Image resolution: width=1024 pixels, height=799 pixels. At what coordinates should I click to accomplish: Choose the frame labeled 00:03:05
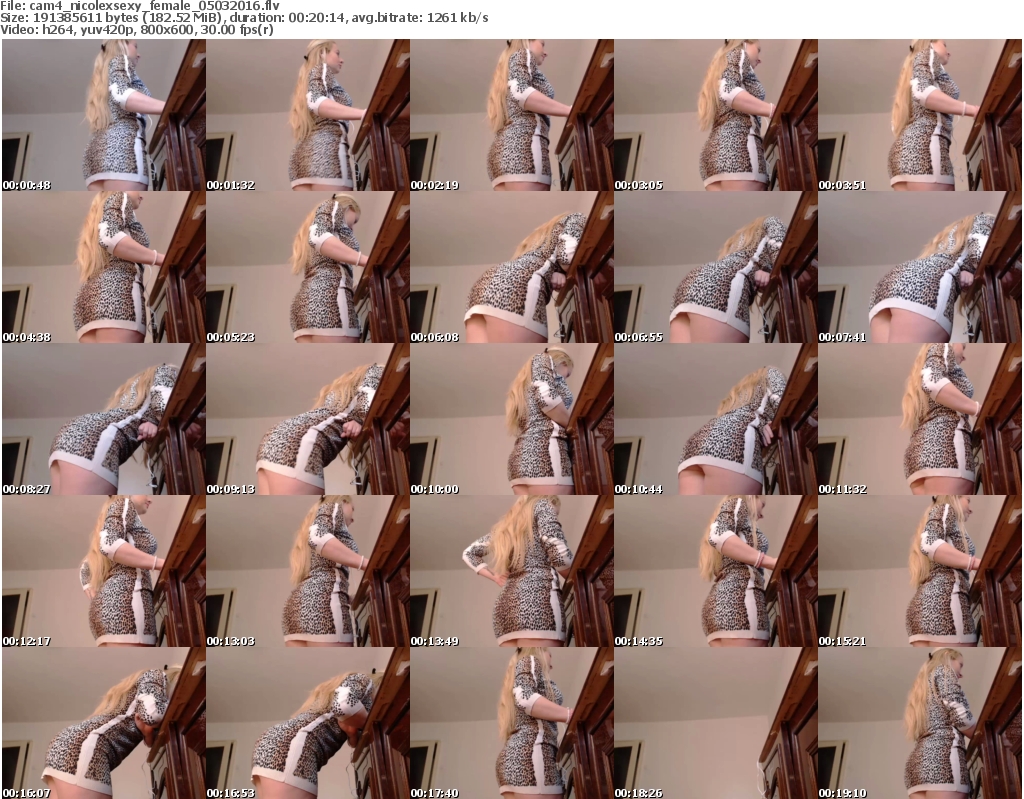coord(716,115)
